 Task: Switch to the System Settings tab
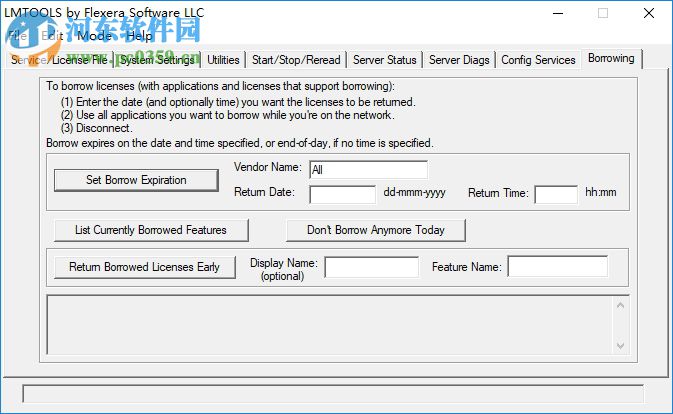click(157, 60)
